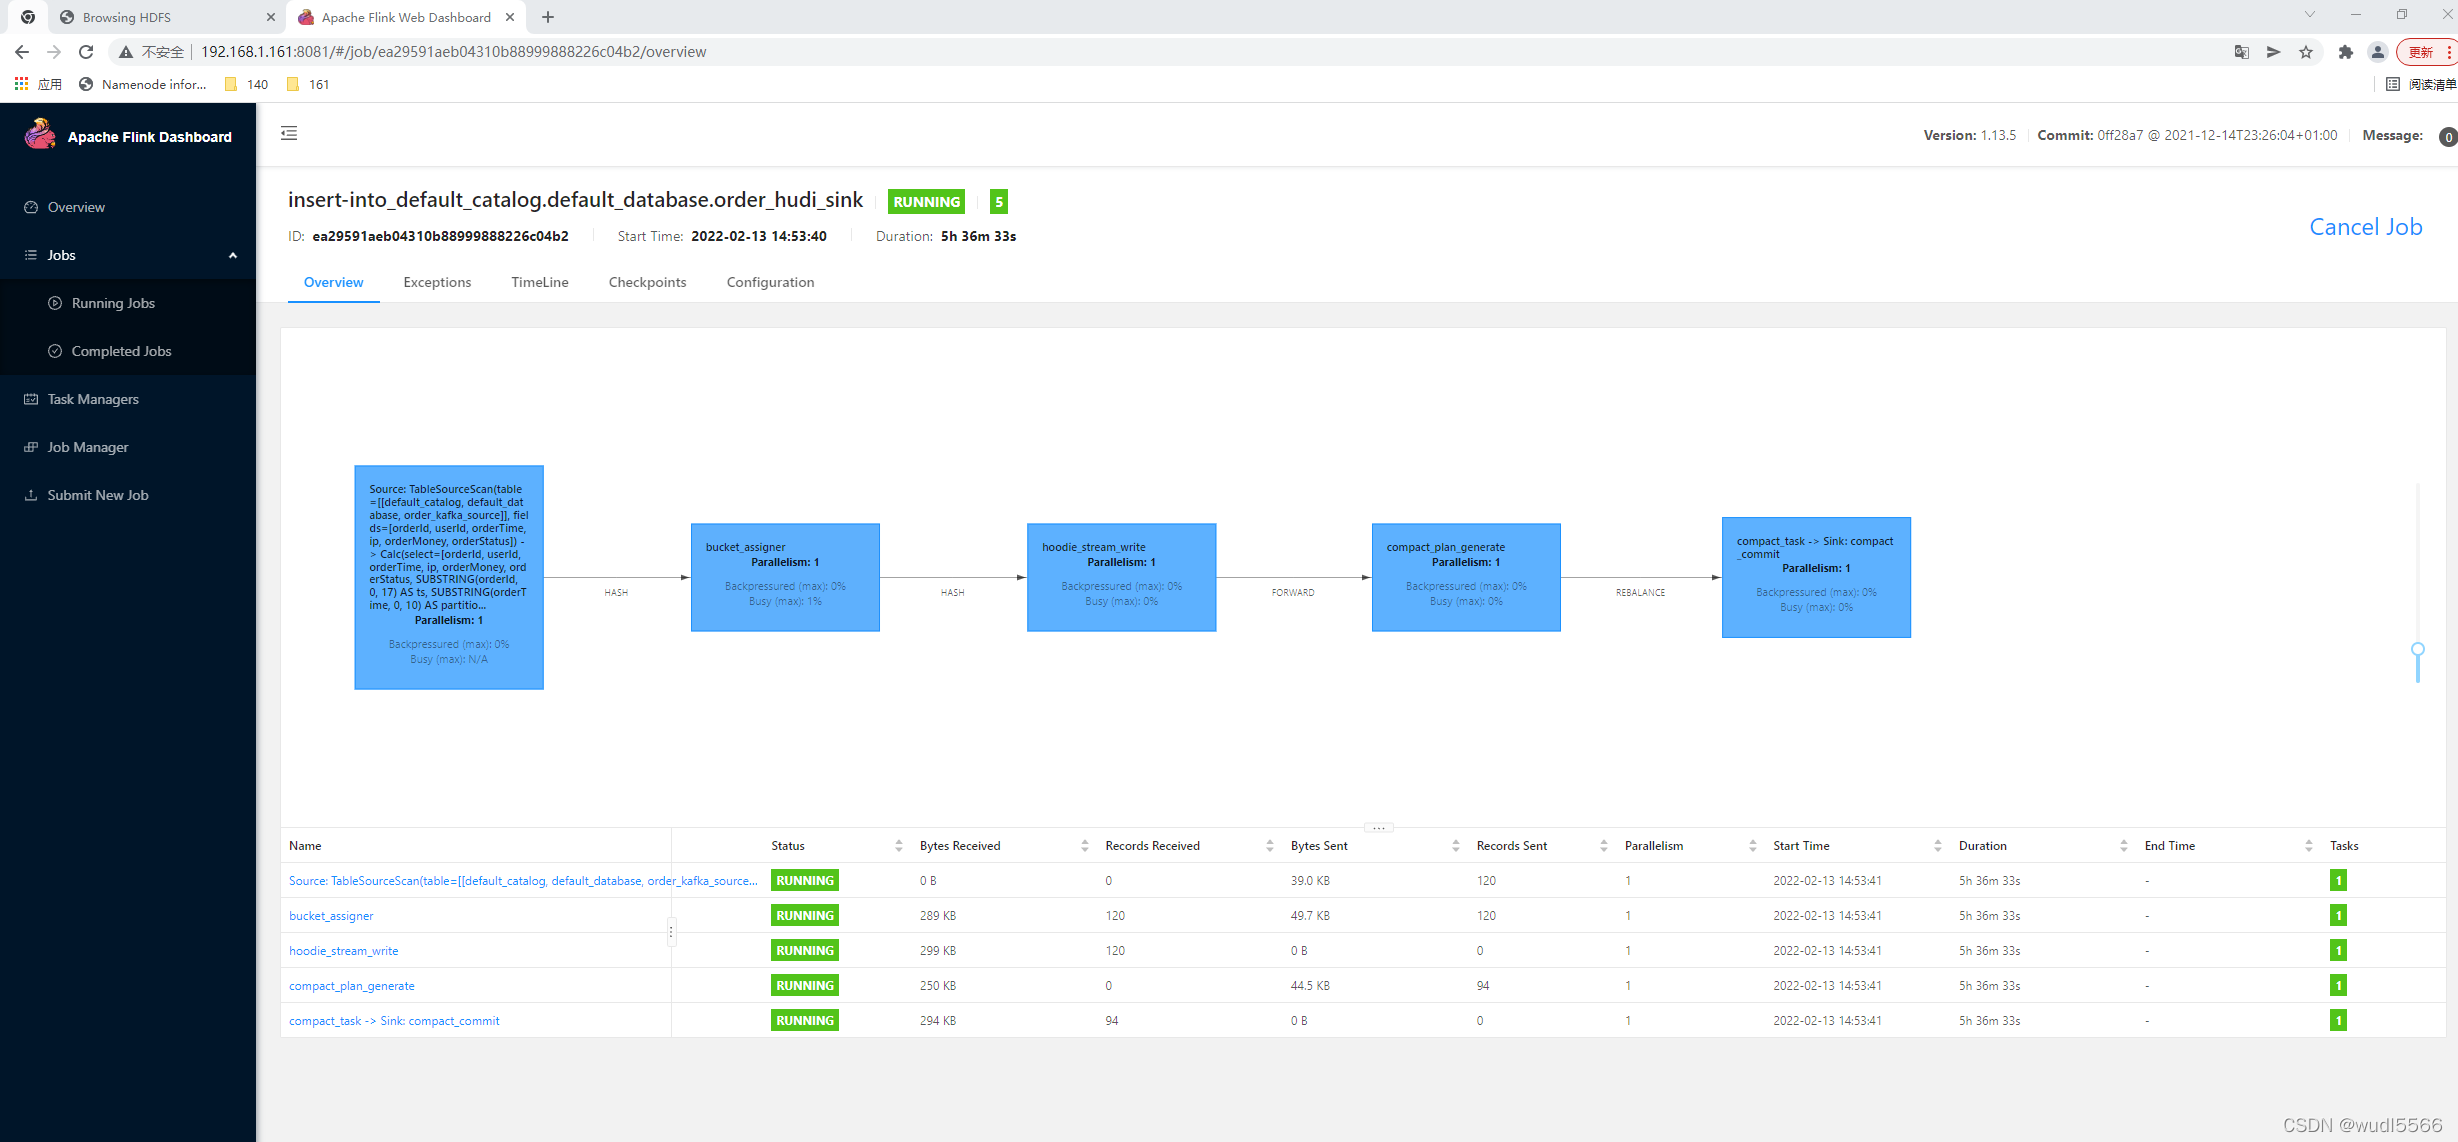Adjust the graph zoom slider handle
The image size is (2458, 1142).
pos(2417,649)
